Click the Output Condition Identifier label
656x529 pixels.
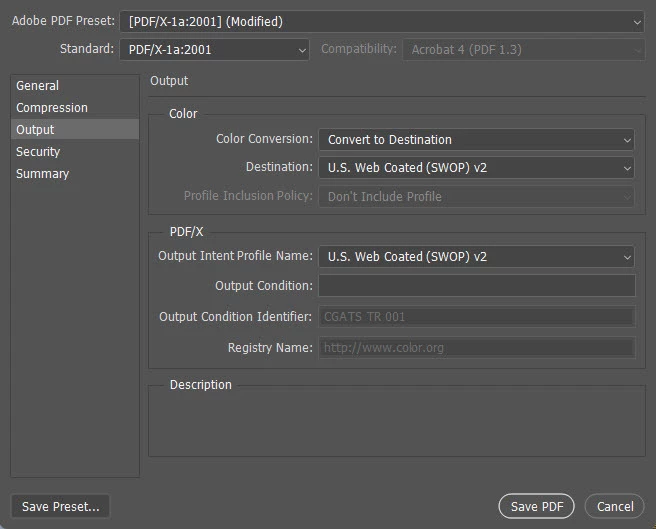click(x=235, y=317)
